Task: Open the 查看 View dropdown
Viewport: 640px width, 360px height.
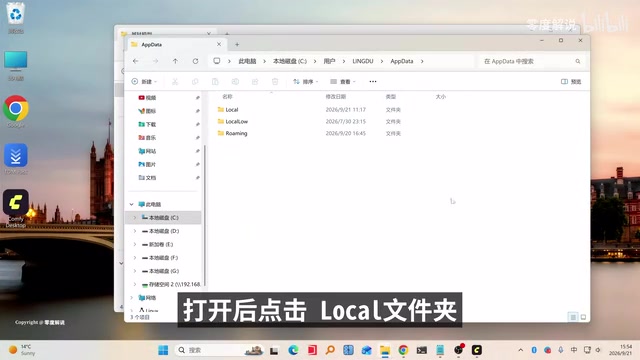Action: [343, 82]
